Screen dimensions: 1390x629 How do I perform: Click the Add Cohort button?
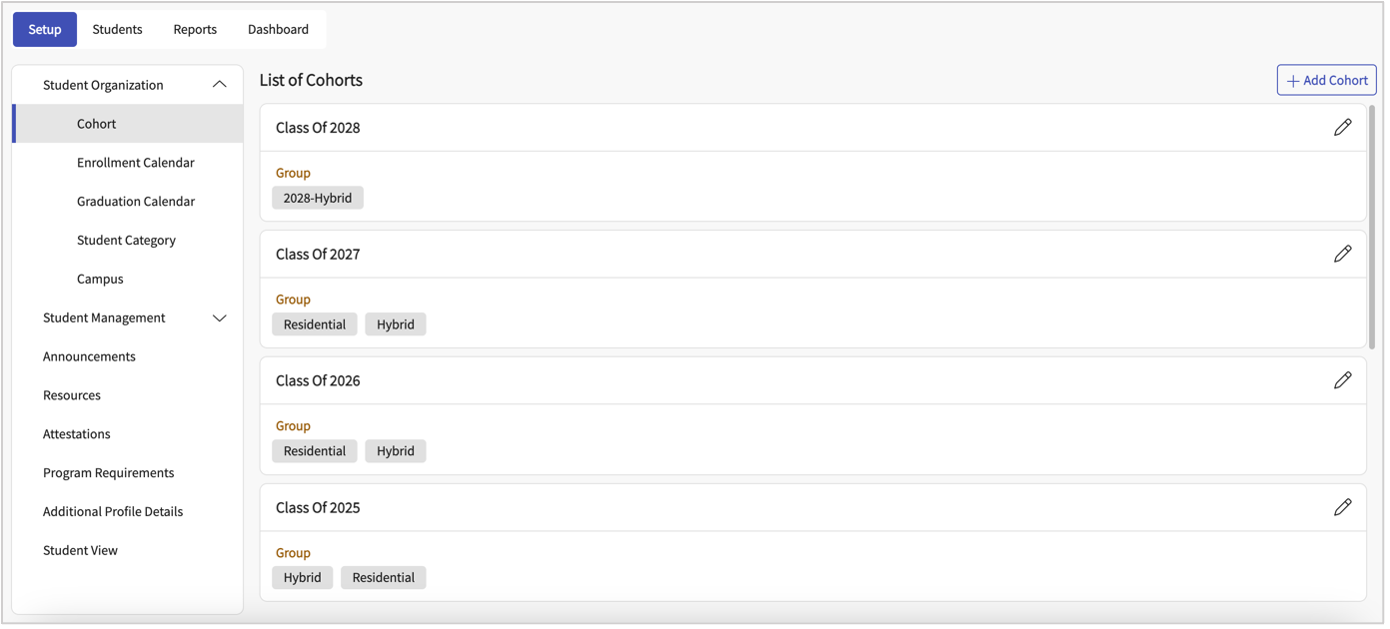point(1326,80)
